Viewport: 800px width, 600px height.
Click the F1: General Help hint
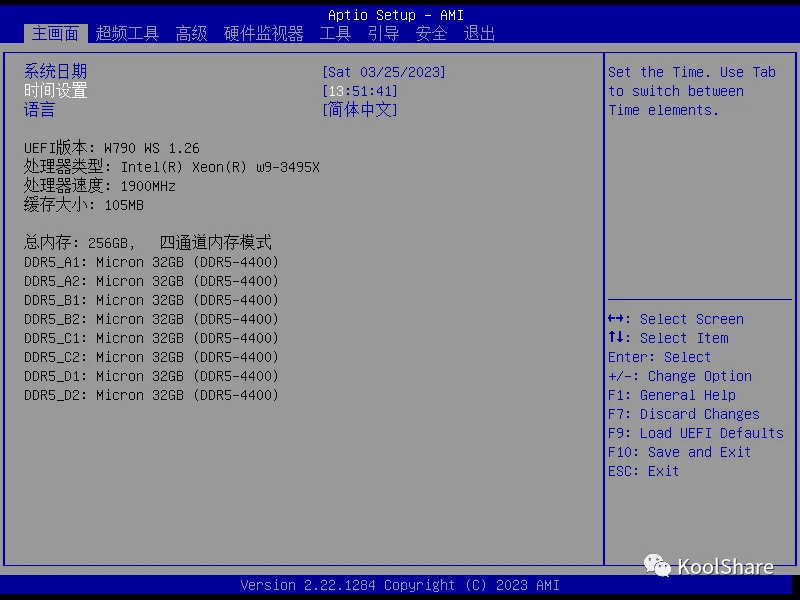click(x=672, y=395)
